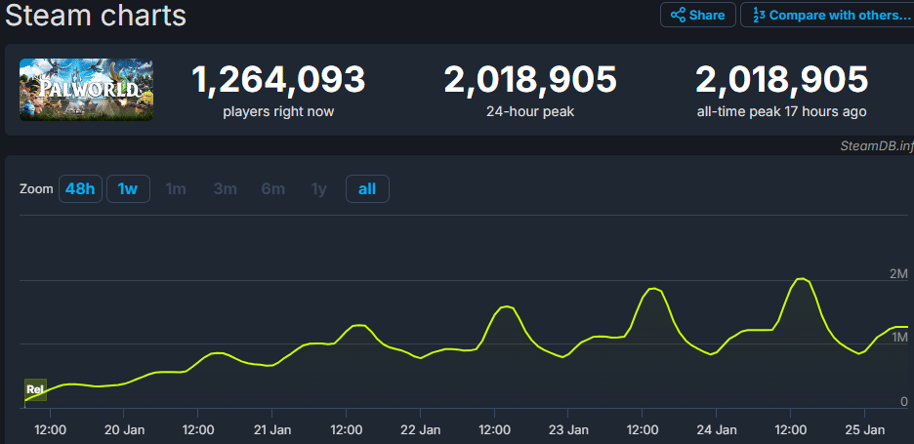This screenshot has width=914, height=444.
Task: Click the Rel release marker on chart
Action: [35, 390]
